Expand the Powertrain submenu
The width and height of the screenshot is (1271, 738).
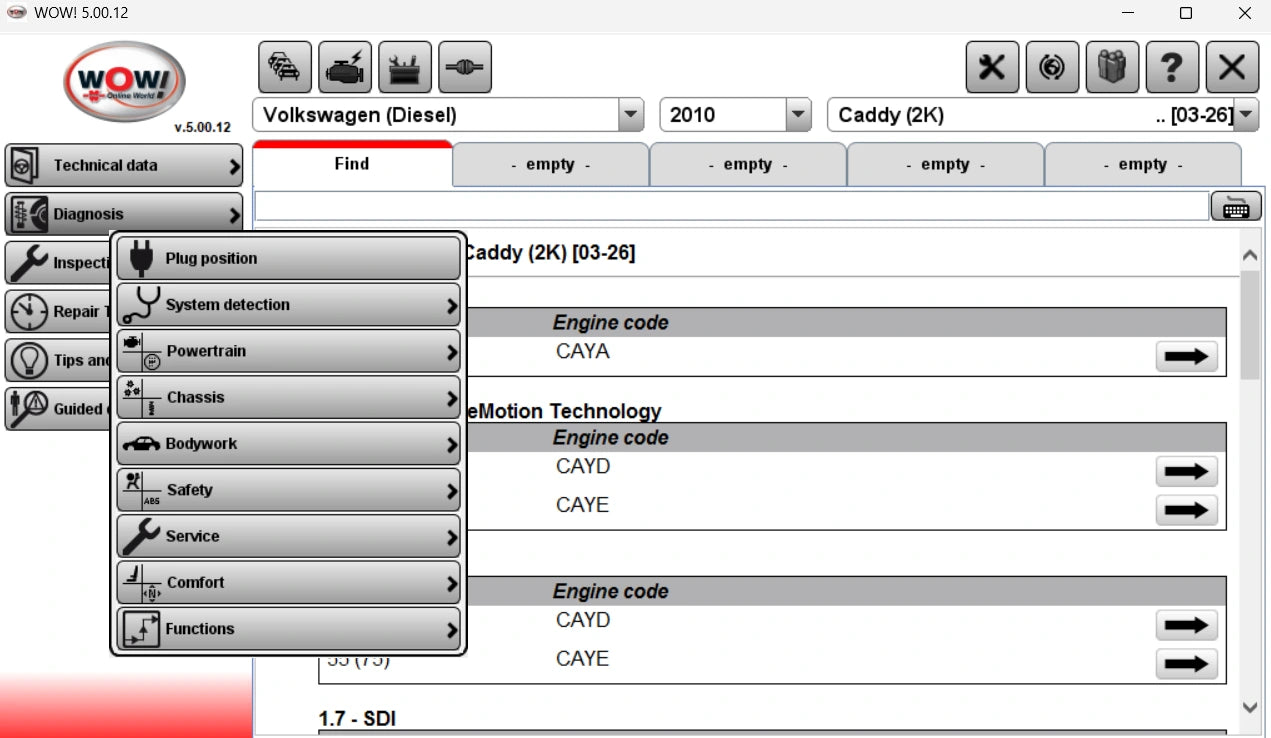click(x=289, y=351)
